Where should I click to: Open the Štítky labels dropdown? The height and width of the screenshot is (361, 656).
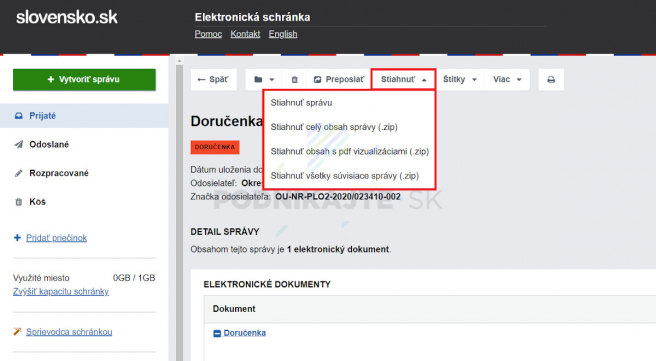(x=460, y=79)
